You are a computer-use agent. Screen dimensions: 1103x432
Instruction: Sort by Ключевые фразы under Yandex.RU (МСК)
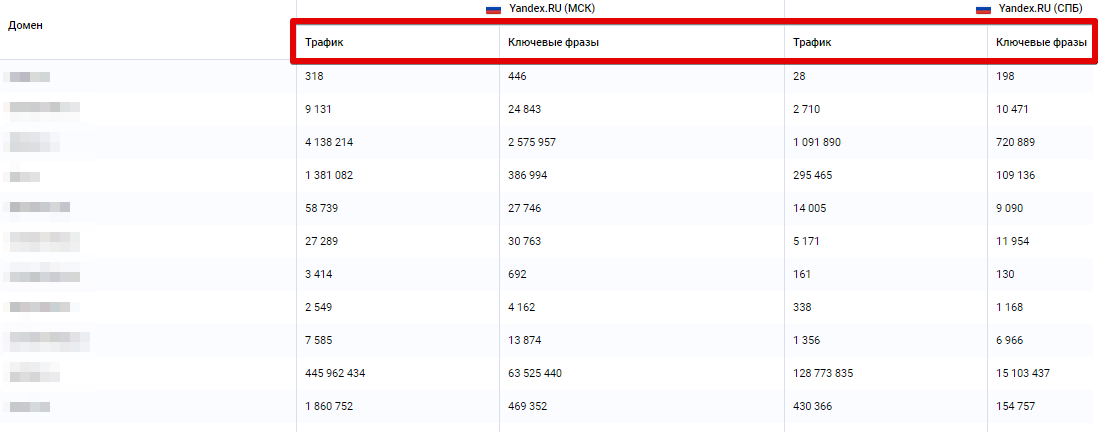click(553, 43)
